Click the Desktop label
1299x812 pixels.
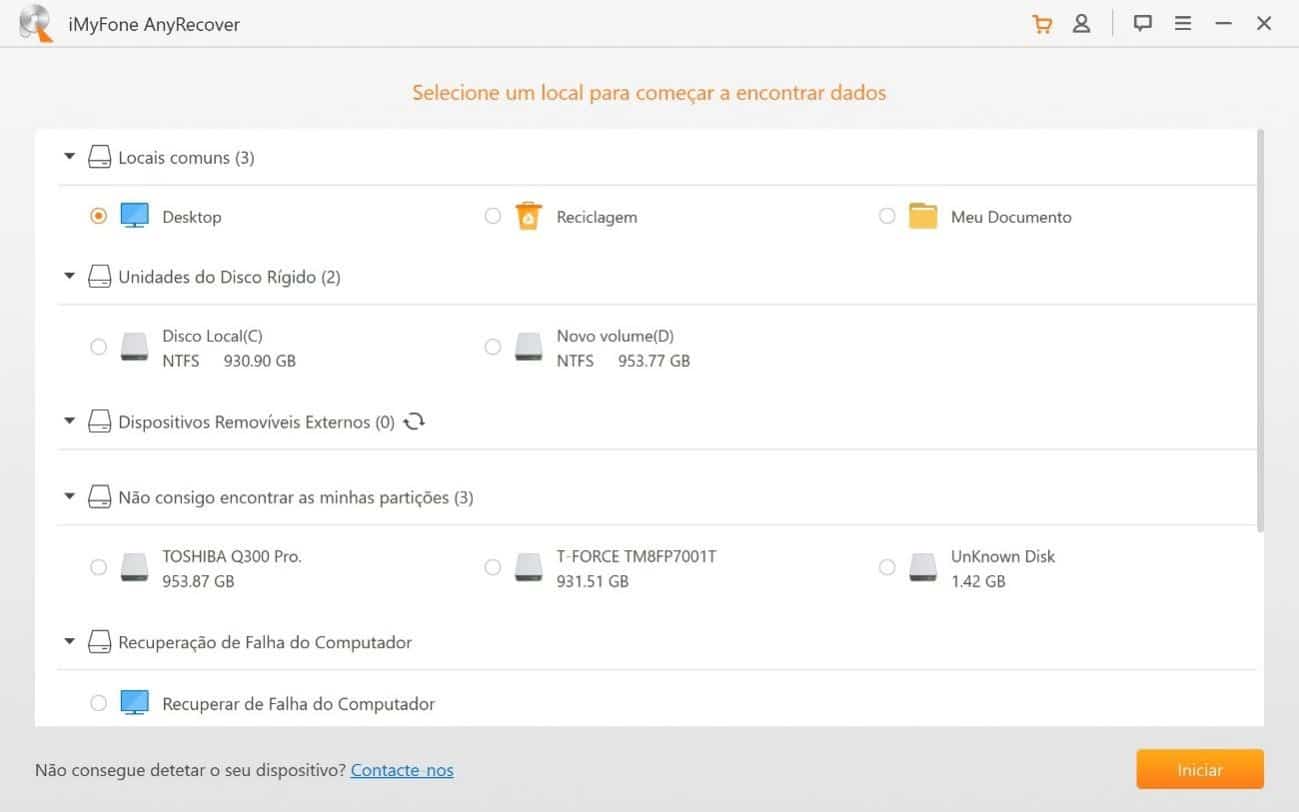pos(192,217)
